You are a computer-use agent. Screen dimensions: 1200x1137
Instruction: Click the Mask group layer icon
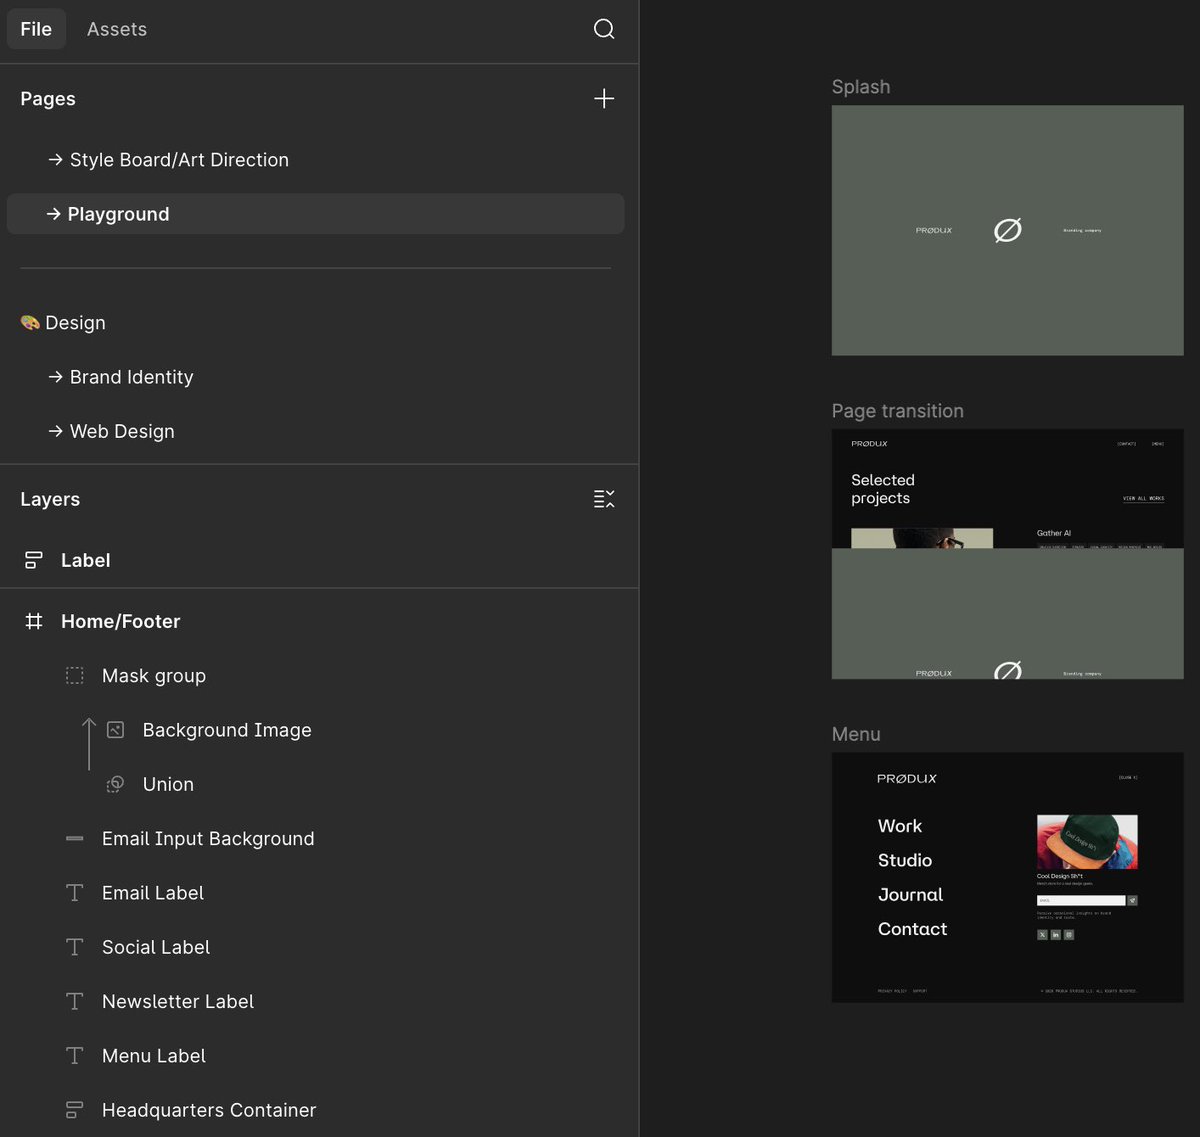tap(74, 675)
